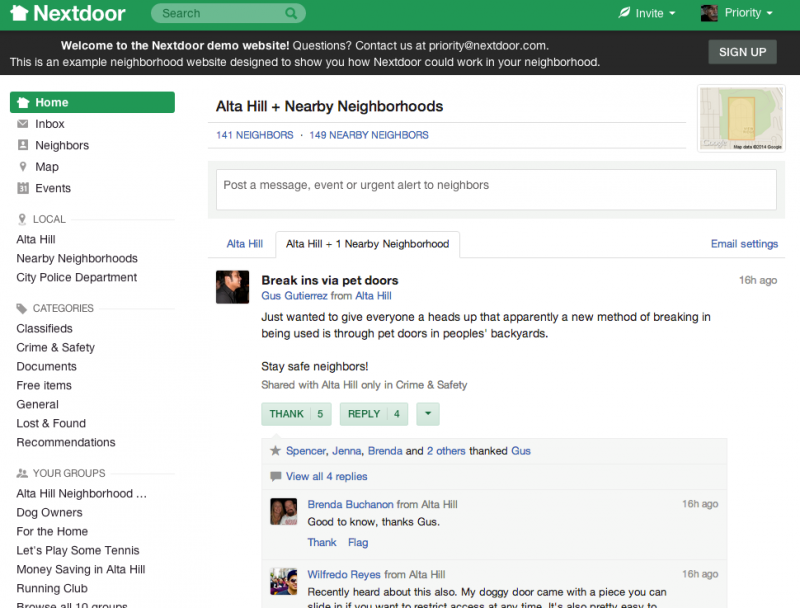
Task: Open Free items category
Action: tap(44, 385)
